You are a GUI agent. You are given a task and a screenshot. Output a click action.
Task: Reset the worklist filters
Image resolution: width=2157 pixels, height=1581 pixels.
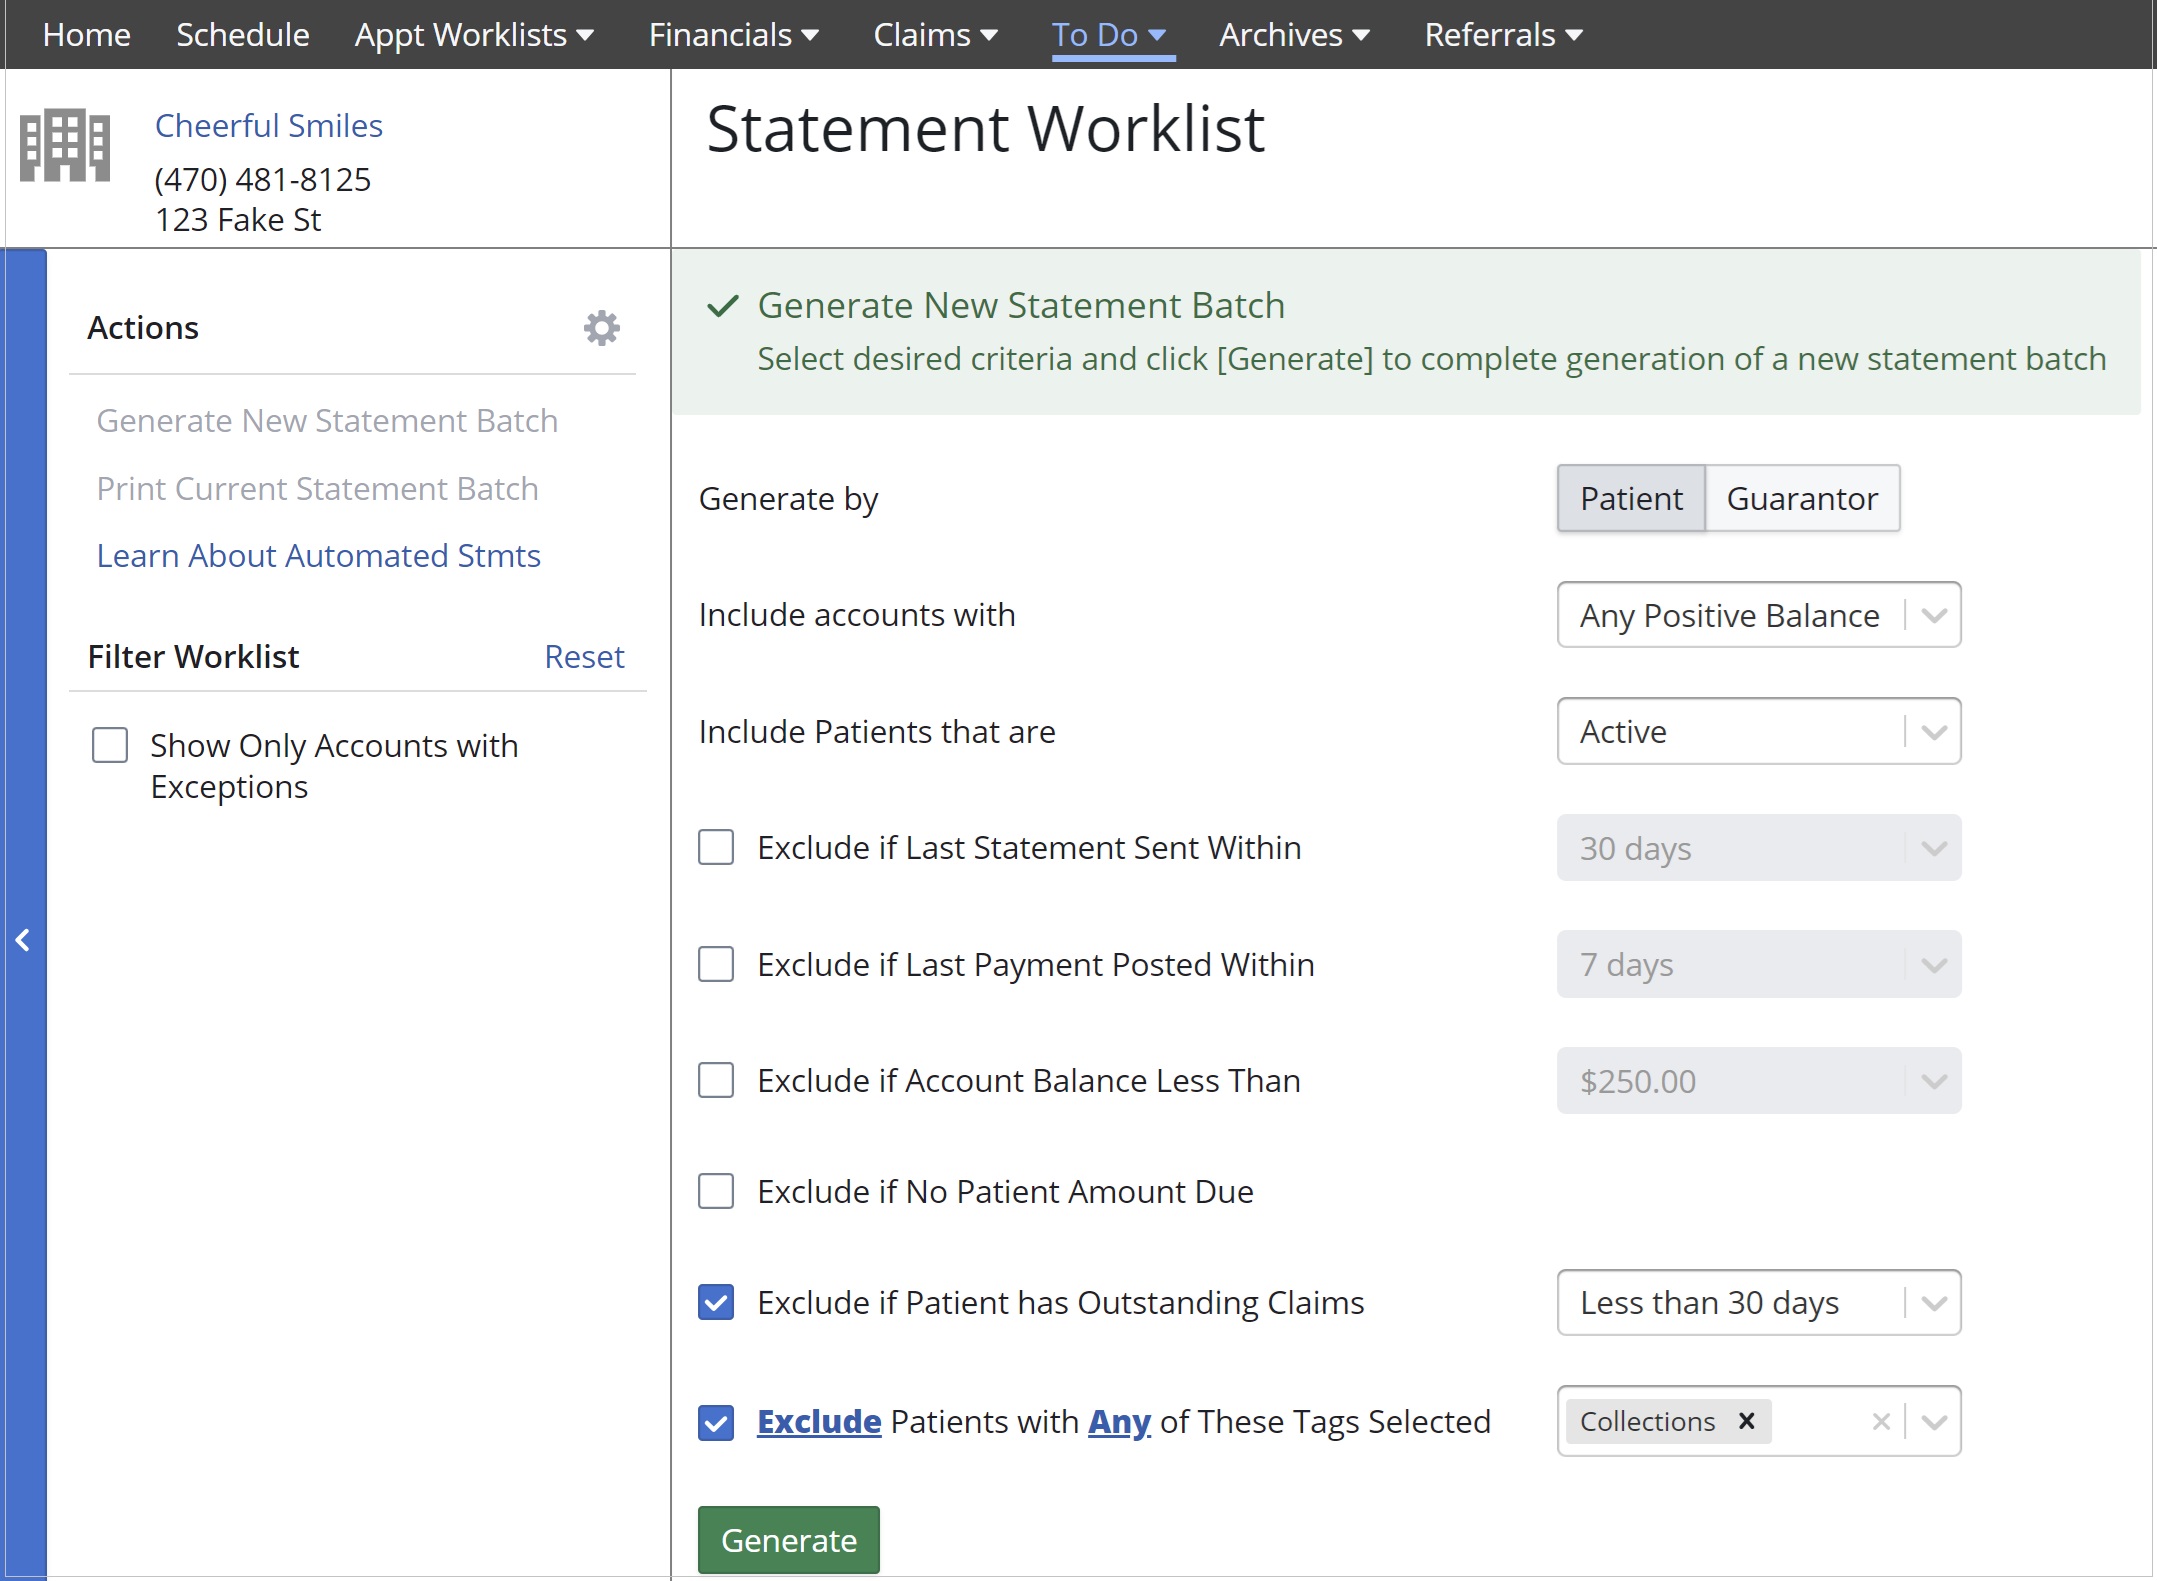pos(583,657)
